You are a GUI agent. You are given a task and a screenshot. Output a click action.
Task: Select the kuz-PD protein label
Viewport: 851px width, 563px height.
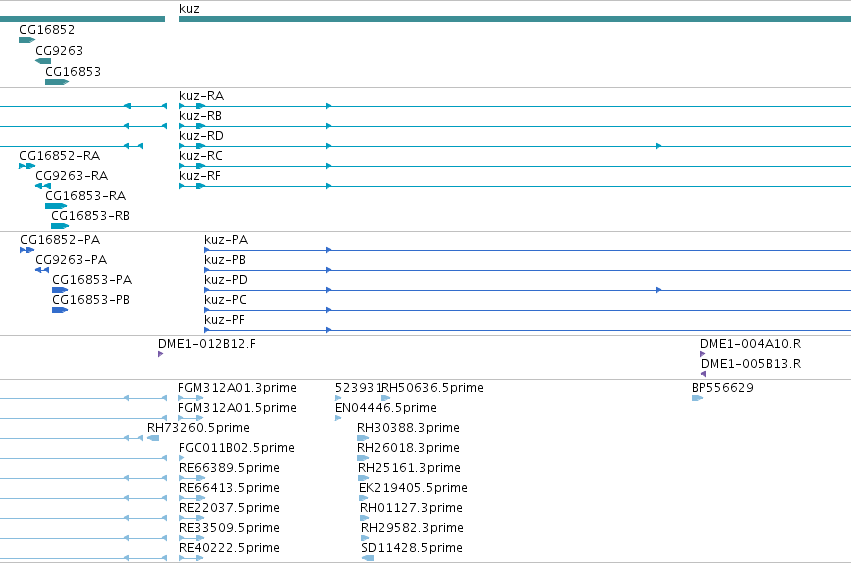[226, 280]
